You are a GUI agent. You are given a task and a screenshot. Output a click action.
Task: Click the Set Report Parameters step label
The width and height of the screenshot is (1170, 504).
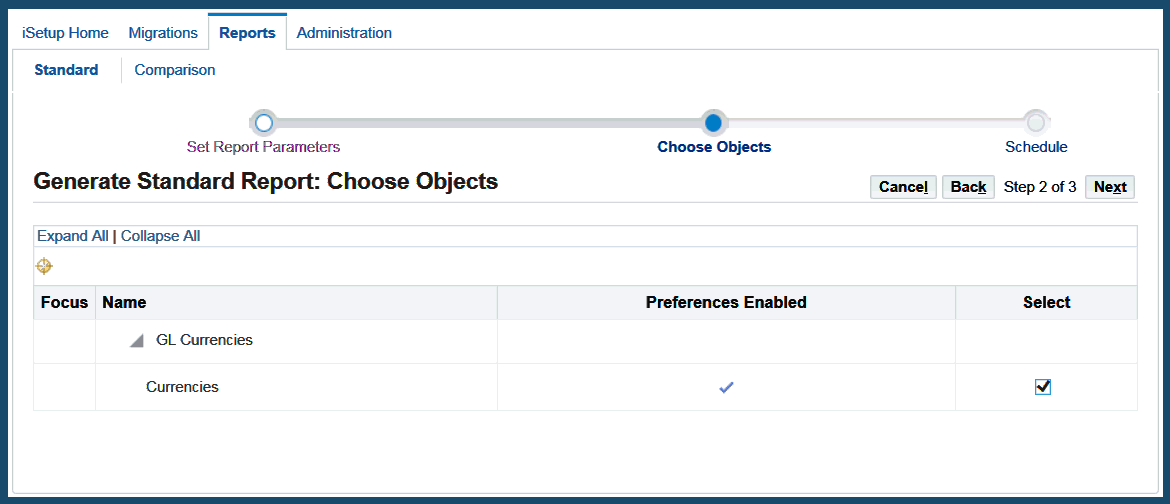tap(263, 147)
